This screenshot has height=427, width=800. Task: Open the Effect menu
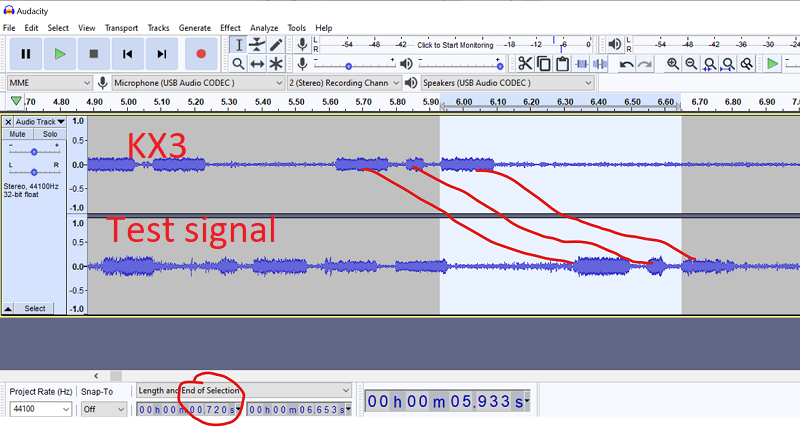[x=230, y=28]
